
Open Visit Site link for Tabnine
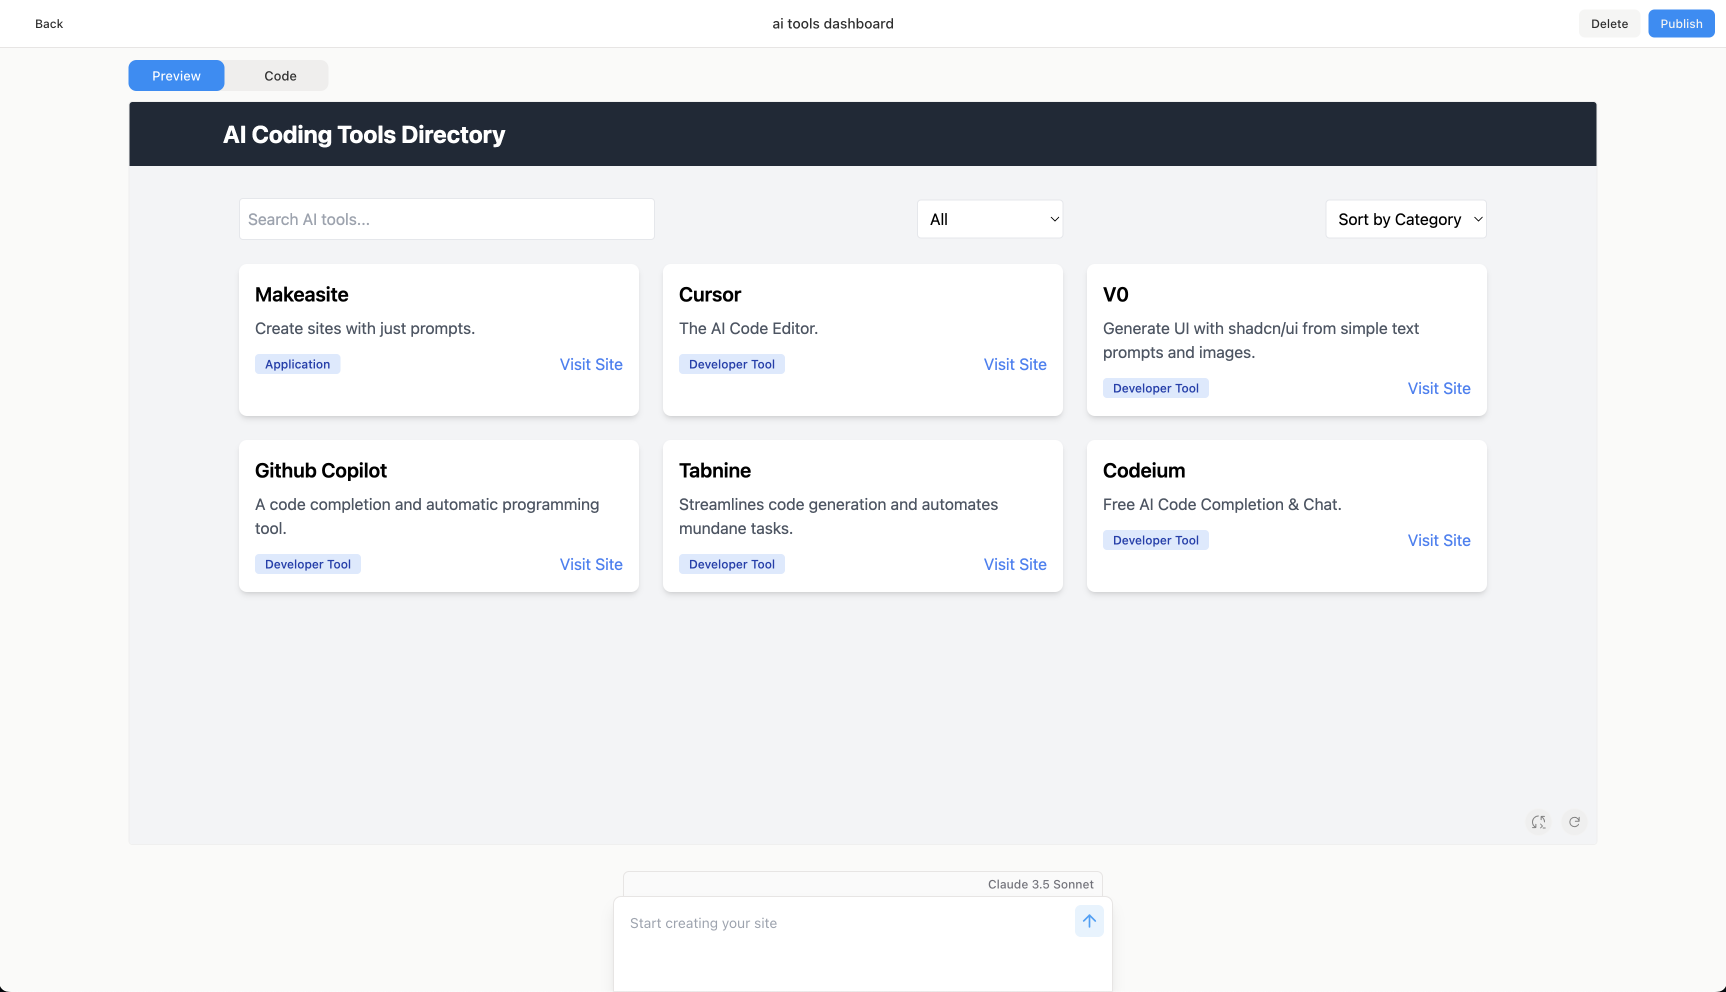[1015, 564]
